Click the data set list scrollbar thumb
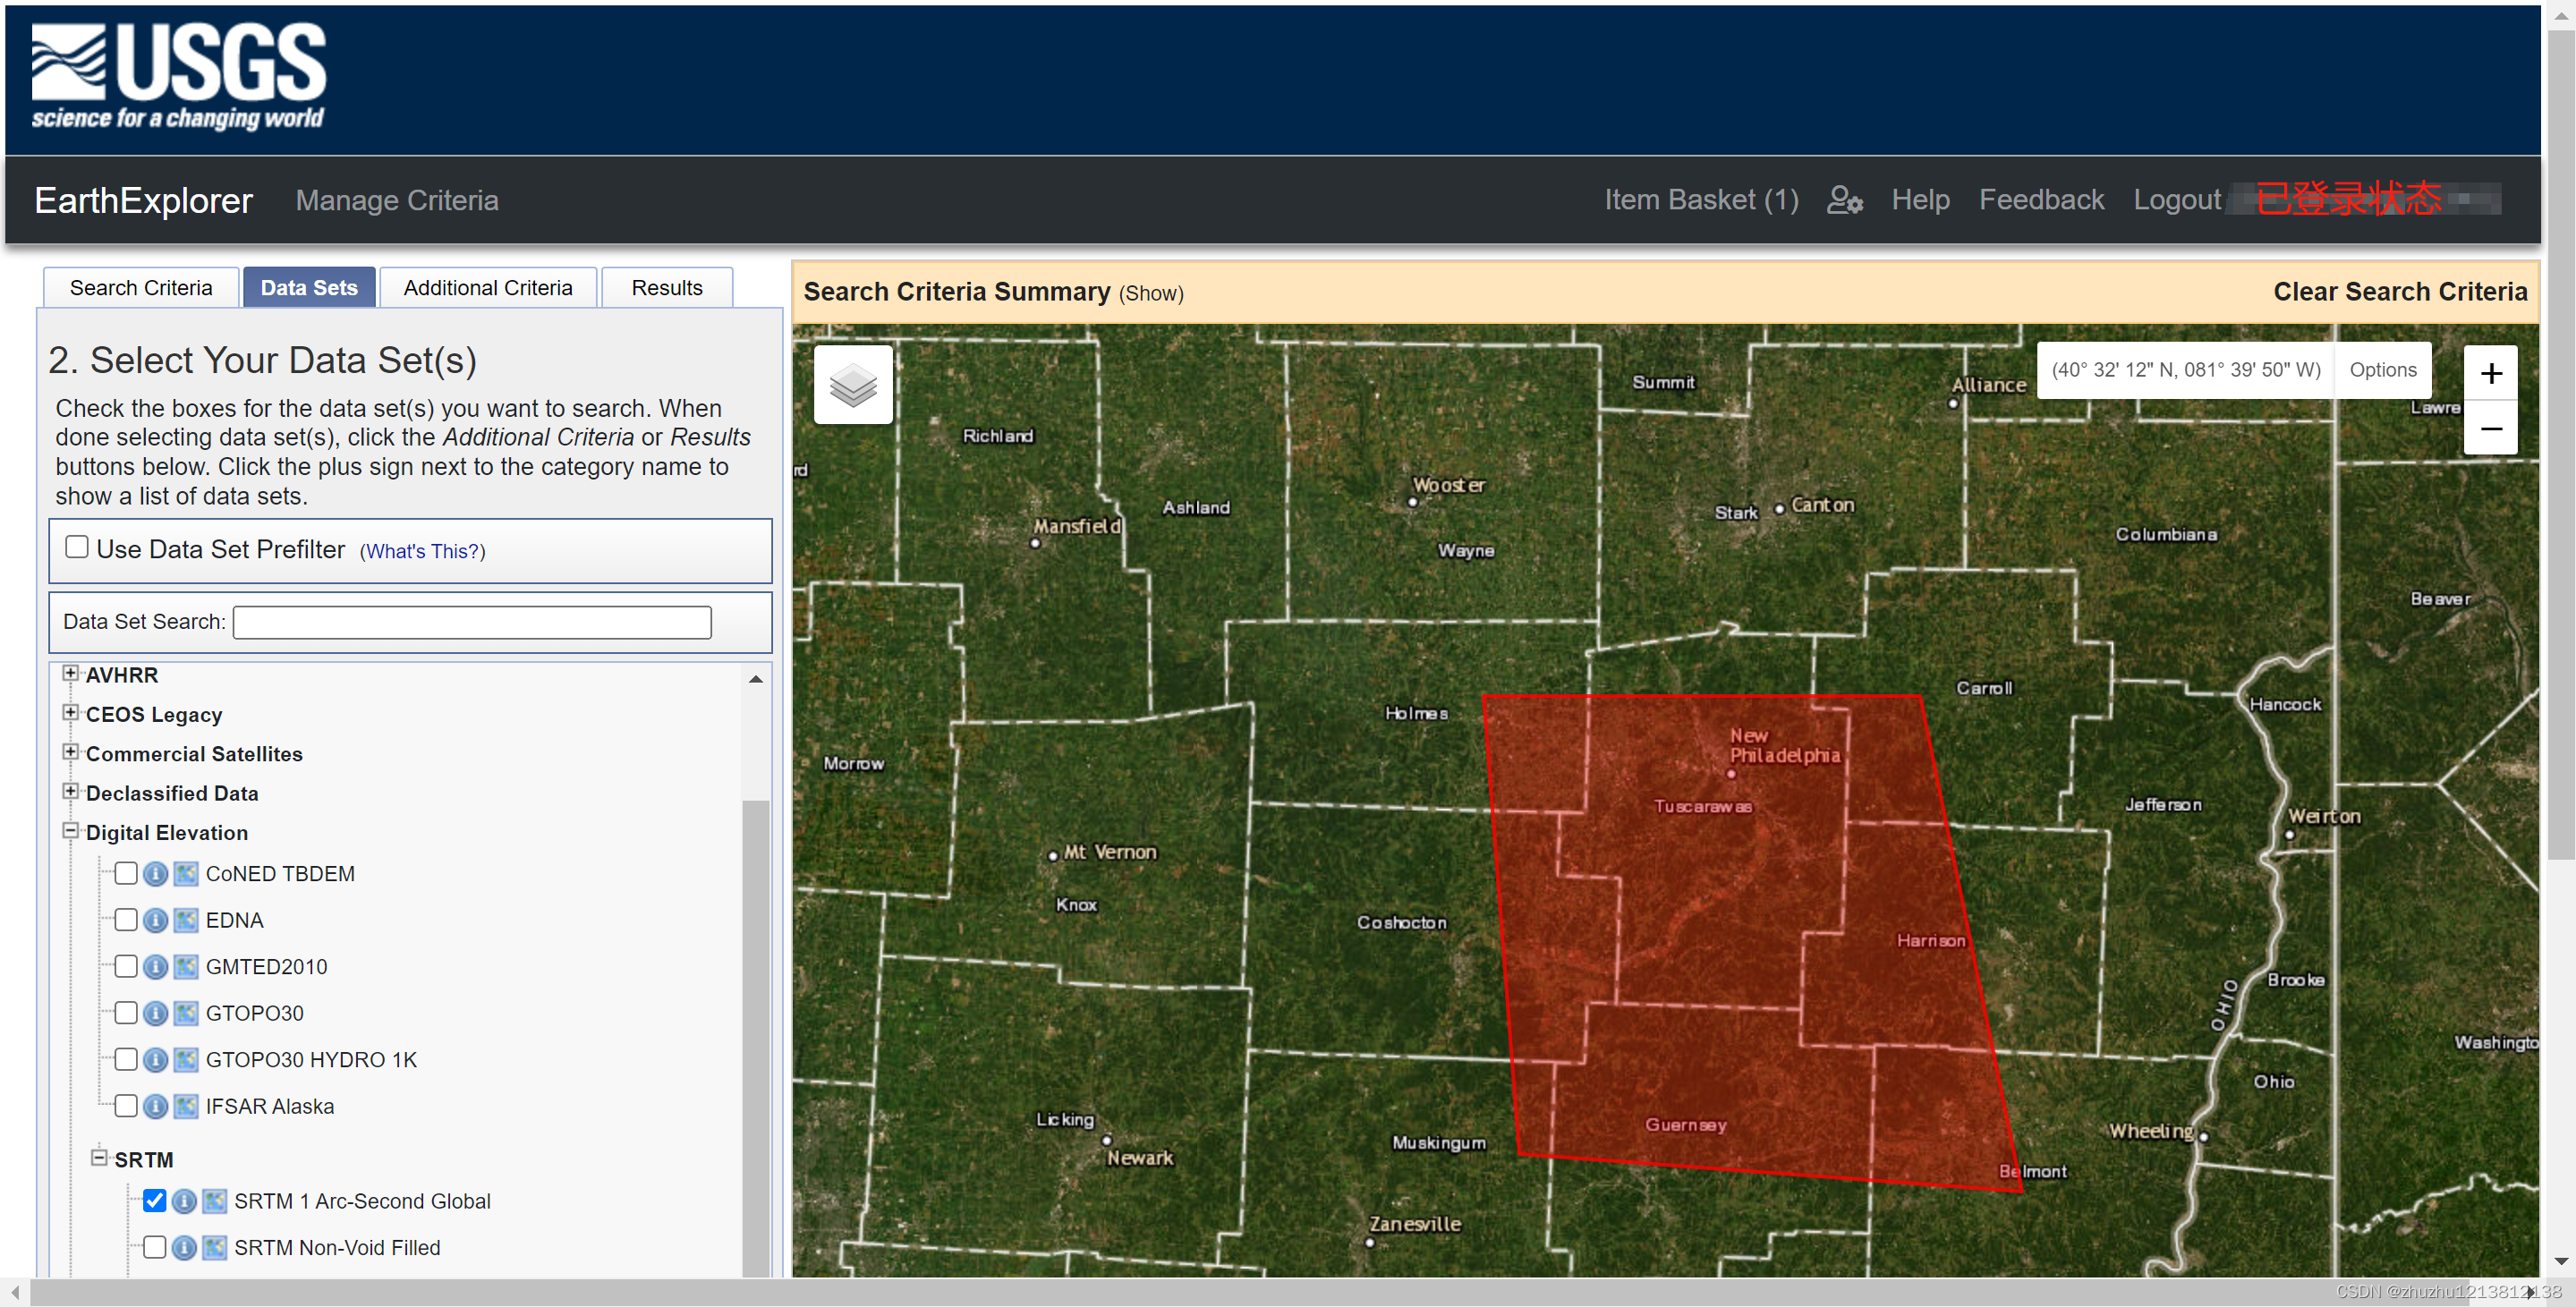This screenshot has height=1307, width=2576. tap(756, 1037)
